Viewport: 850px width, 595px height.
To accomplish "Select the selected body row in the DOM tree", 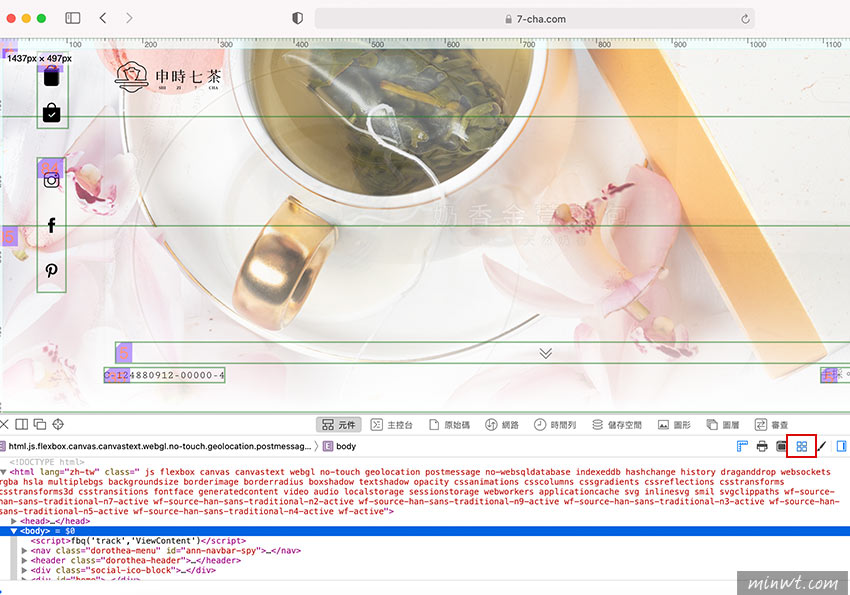I will pyautogui.click(x=425, y=531).
